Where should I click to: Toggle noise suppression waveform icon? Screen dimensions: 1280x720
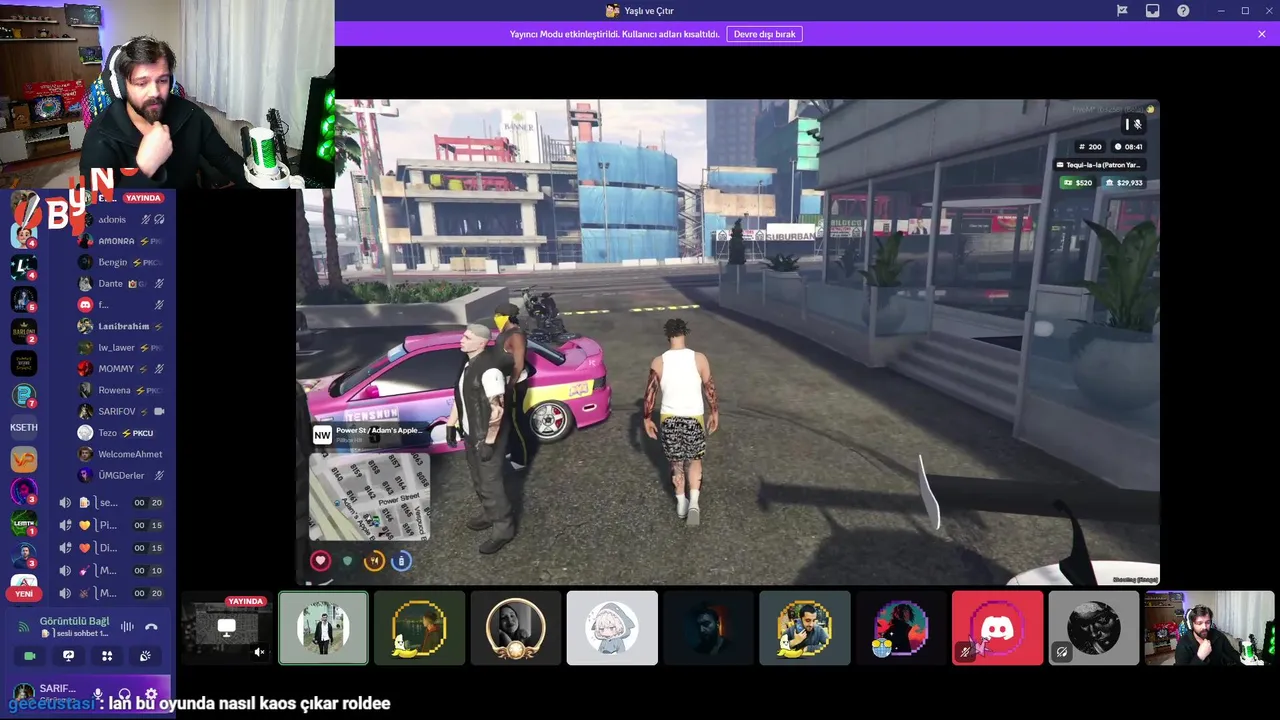coord(127,627)
